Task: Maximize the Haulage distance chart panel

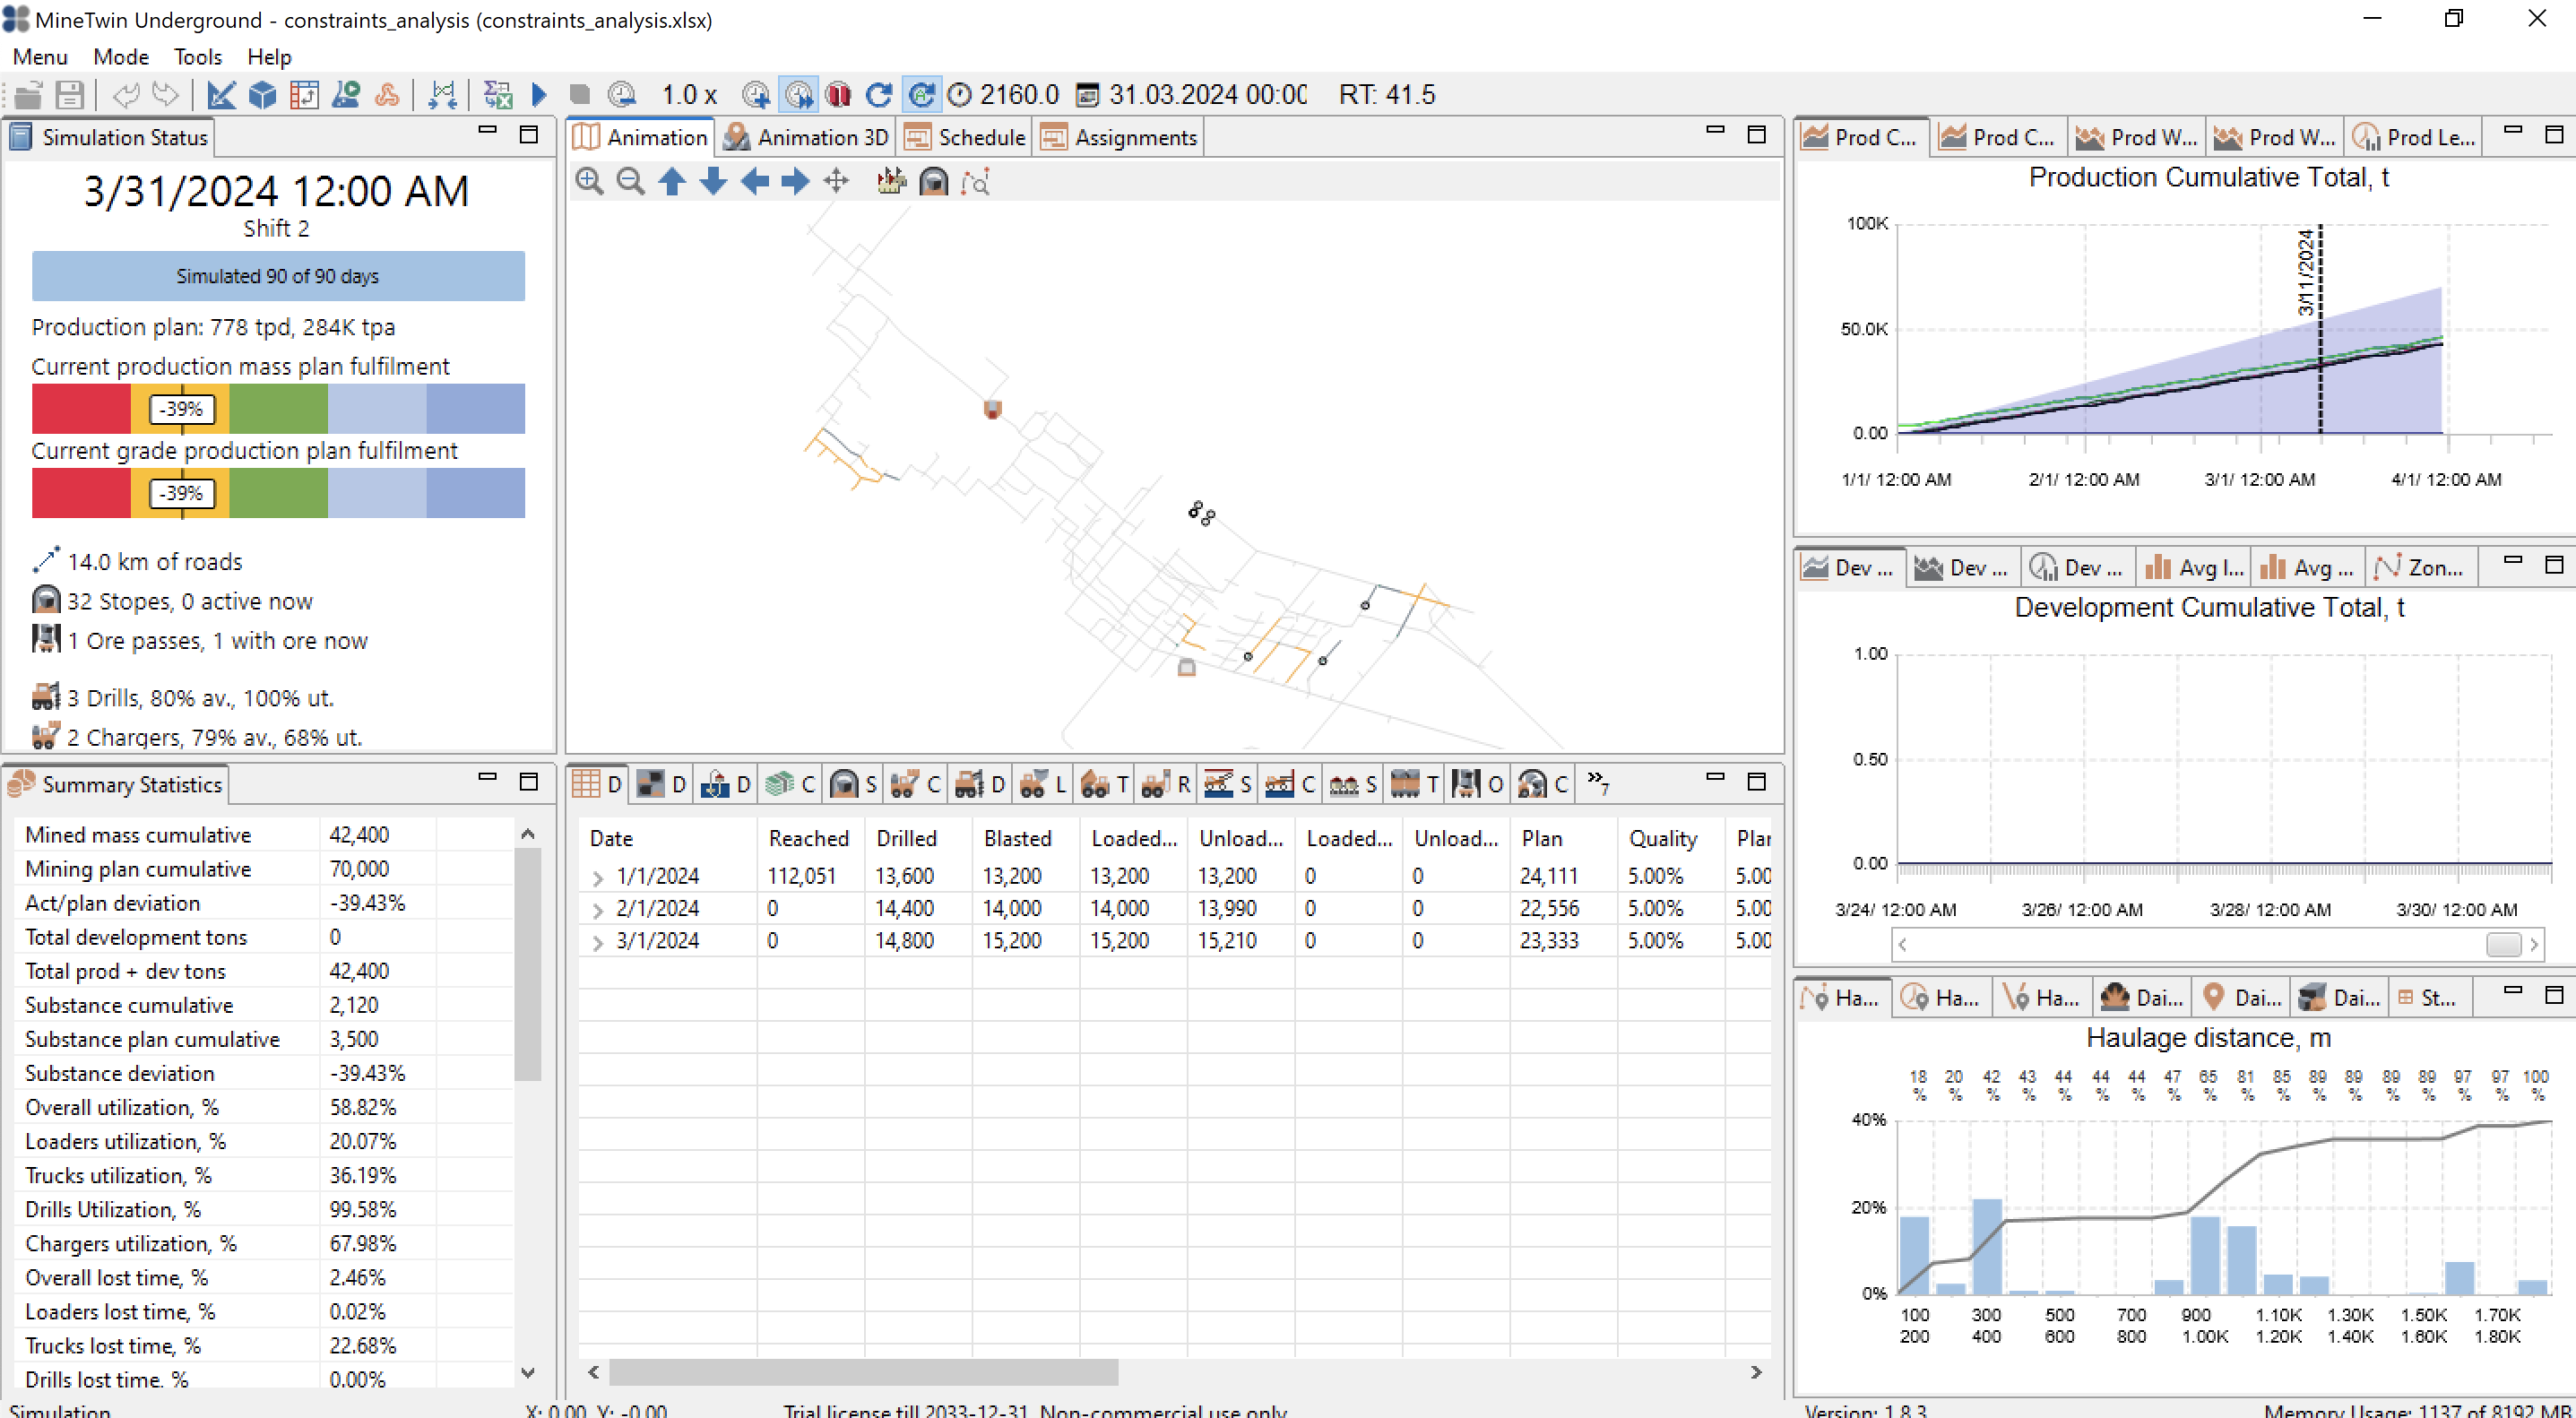Action: tap(2554, 994)
